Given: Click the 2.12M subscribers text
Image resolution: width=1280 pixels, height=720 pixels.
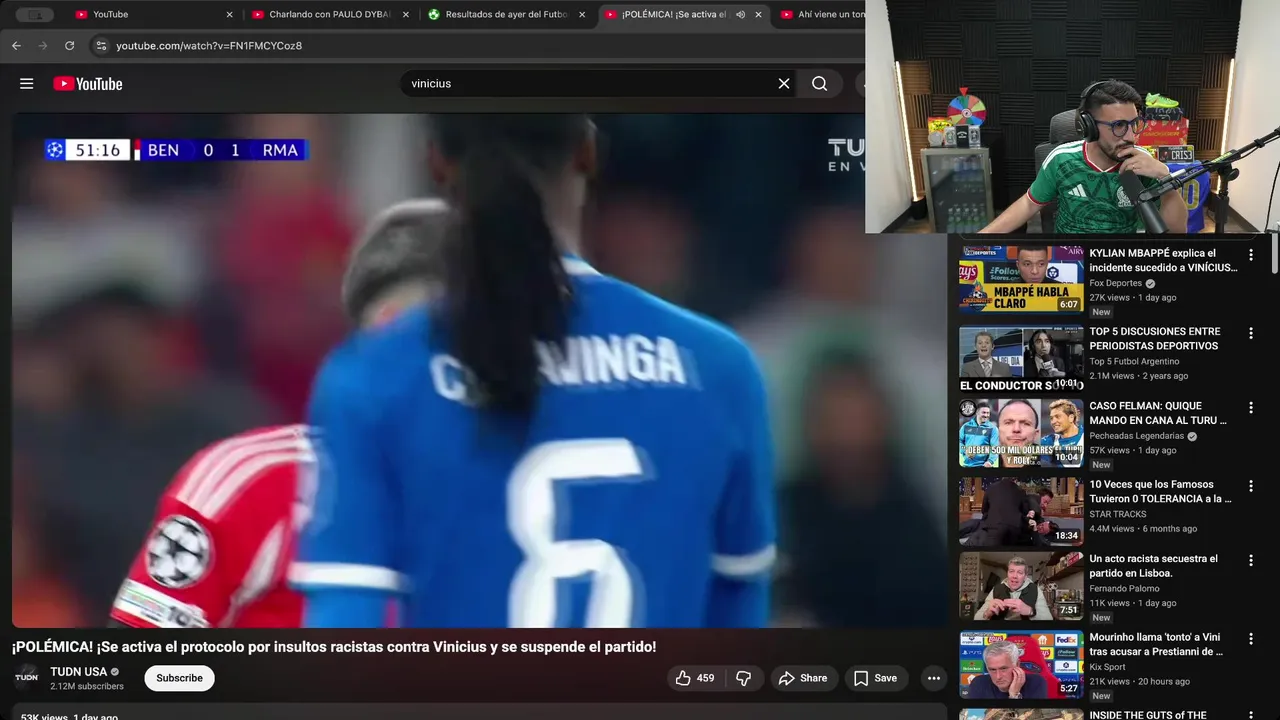Looking at the screenshot, I should tap(87, 687).
